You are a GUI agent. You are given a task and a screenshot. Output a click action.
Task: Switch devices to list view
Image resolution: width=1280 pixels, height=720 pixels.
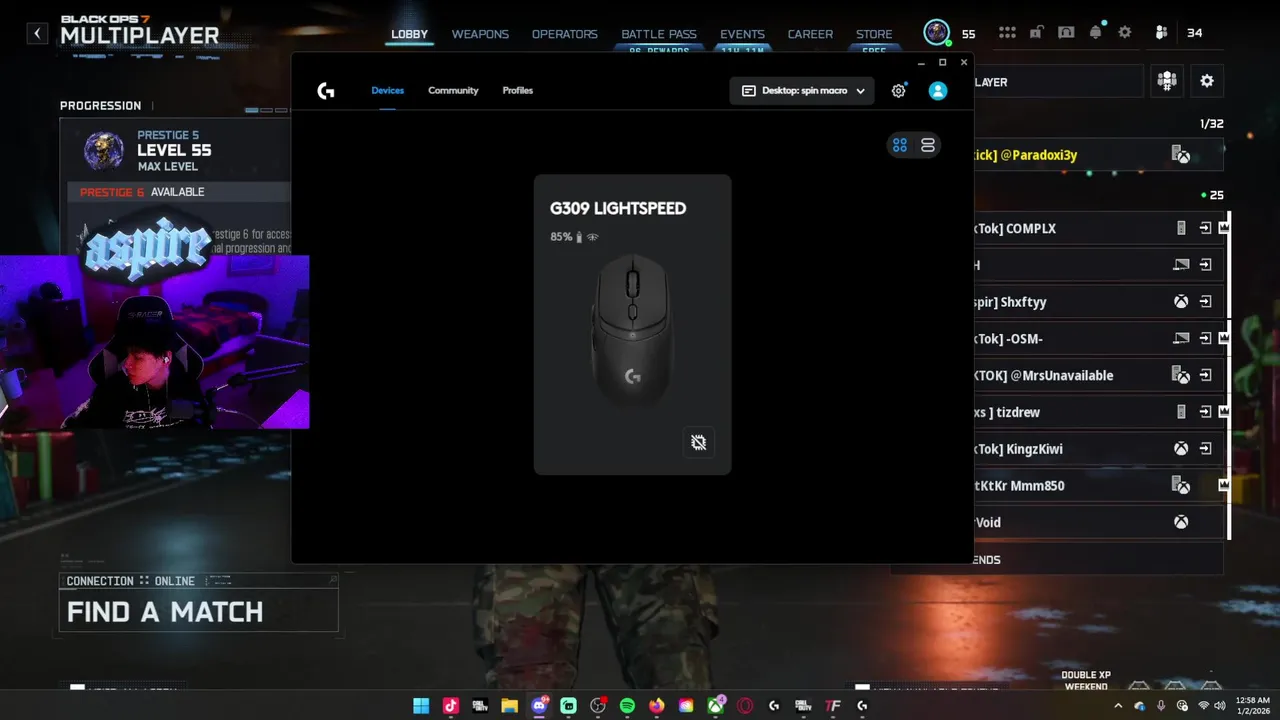(x=928, y=145)
